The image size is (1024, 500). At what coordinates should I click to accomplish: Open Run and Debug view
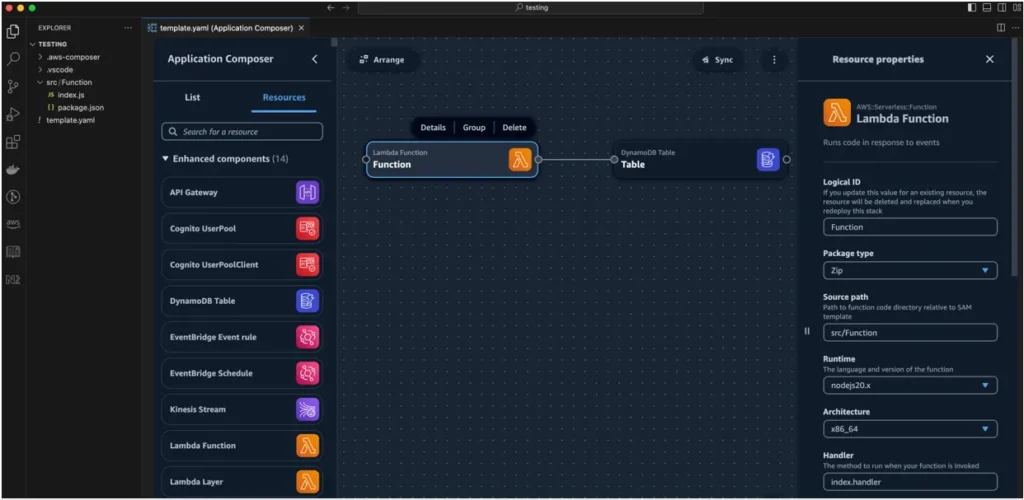13,114
